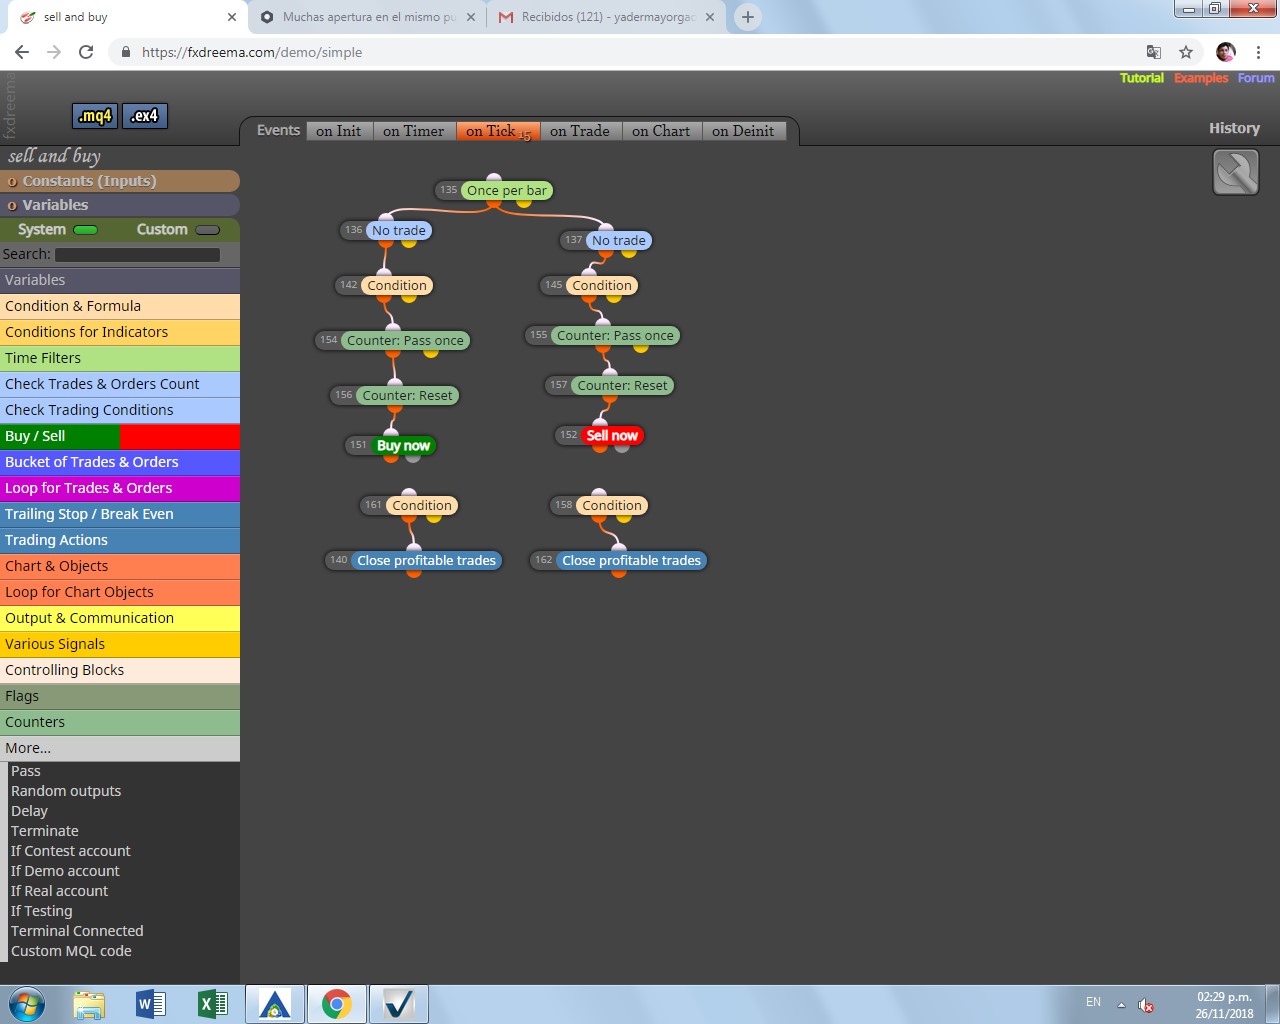Open Excel from the taskbar
Viewport: 1280px width, 1024px height.
click(213, 1004)
